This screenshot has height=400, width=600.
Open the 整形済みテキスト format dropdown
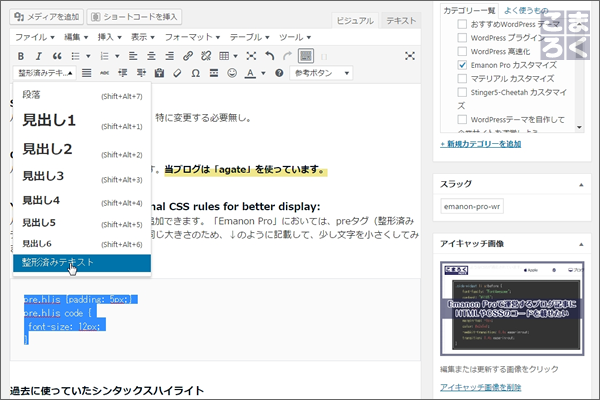[45, 73]
